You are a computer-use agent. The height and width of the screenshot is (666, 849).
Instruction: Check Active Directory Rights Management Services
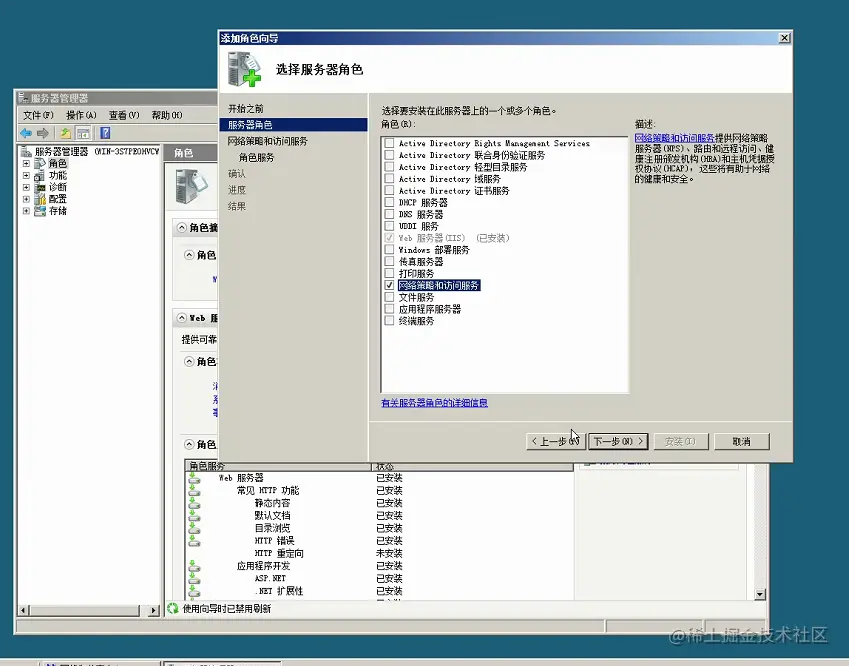(389, 143)
